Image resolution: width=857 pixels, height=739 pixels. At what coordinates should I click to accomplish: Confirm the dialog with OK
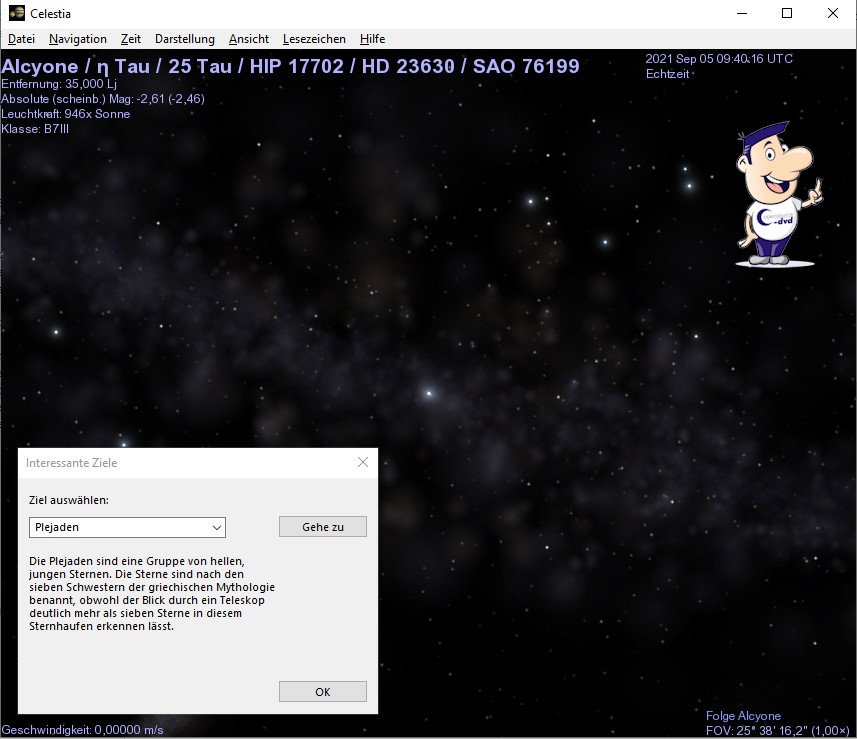pos(322,692)
